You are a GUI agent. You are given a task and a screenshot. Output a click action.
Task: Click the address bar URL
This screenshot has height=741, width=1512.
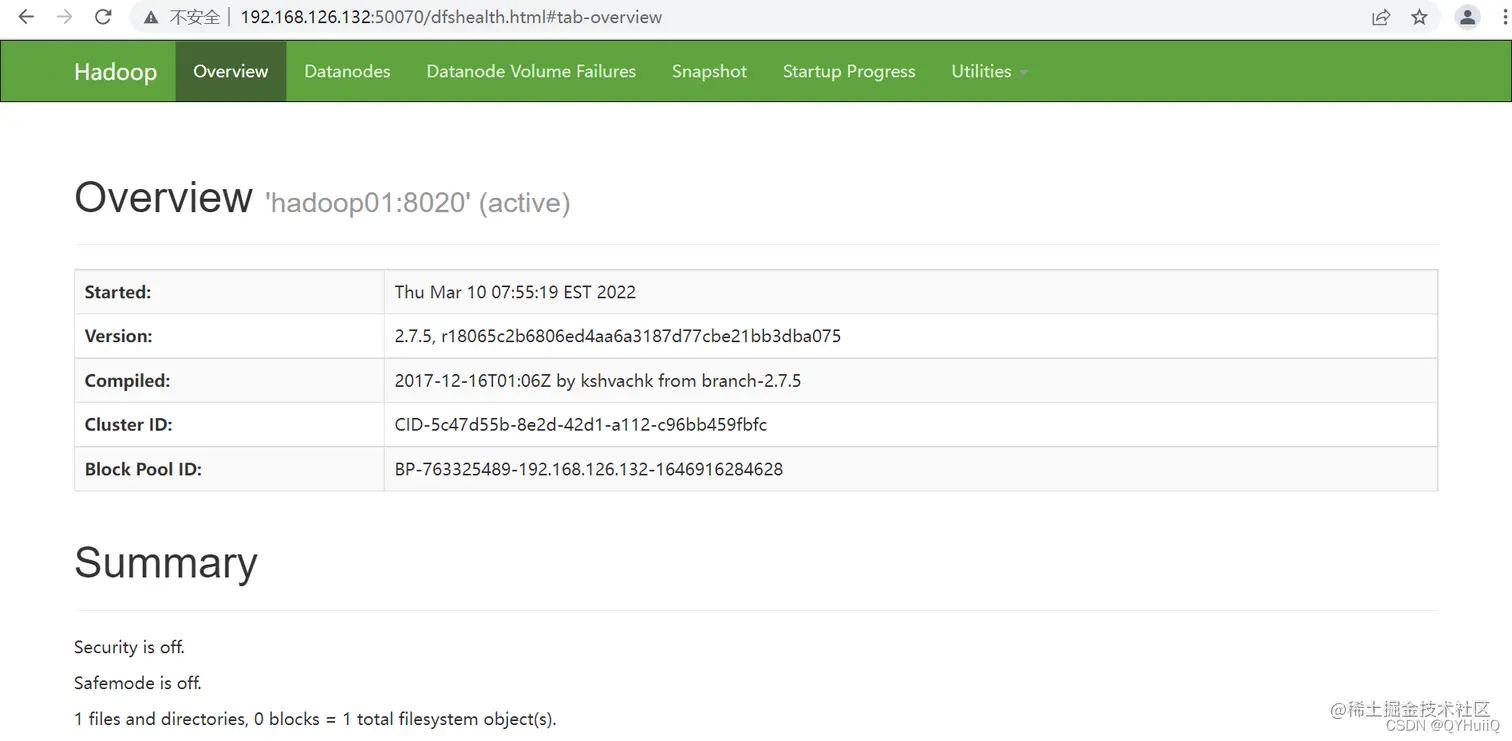pyautogui.click(x=451, y=17)
